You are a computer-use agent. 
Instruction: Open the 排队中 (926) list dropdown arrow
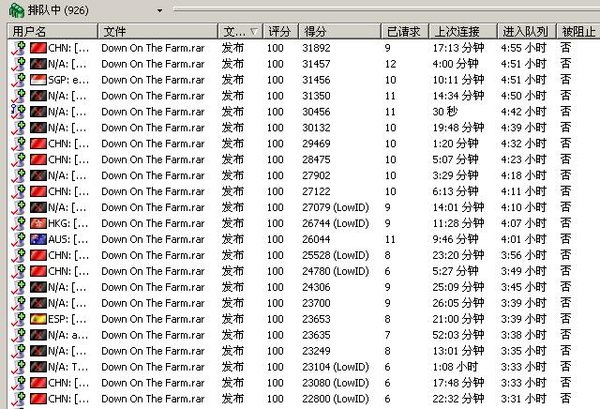(160, 11)
